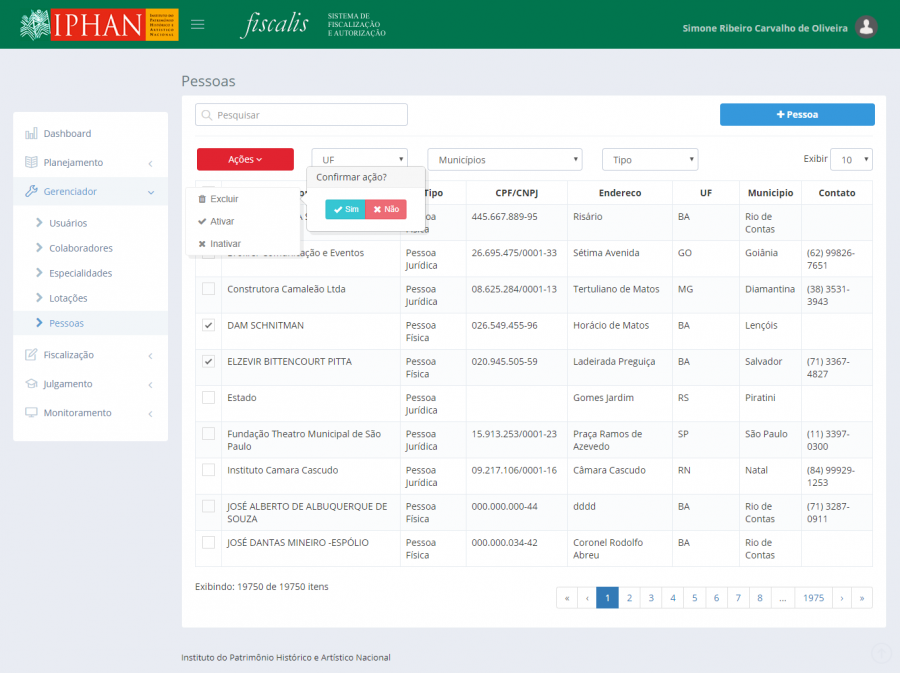Open the Tipo filter dropdown
This screenshot has height=673, width=900.
[x=649, y=160]
